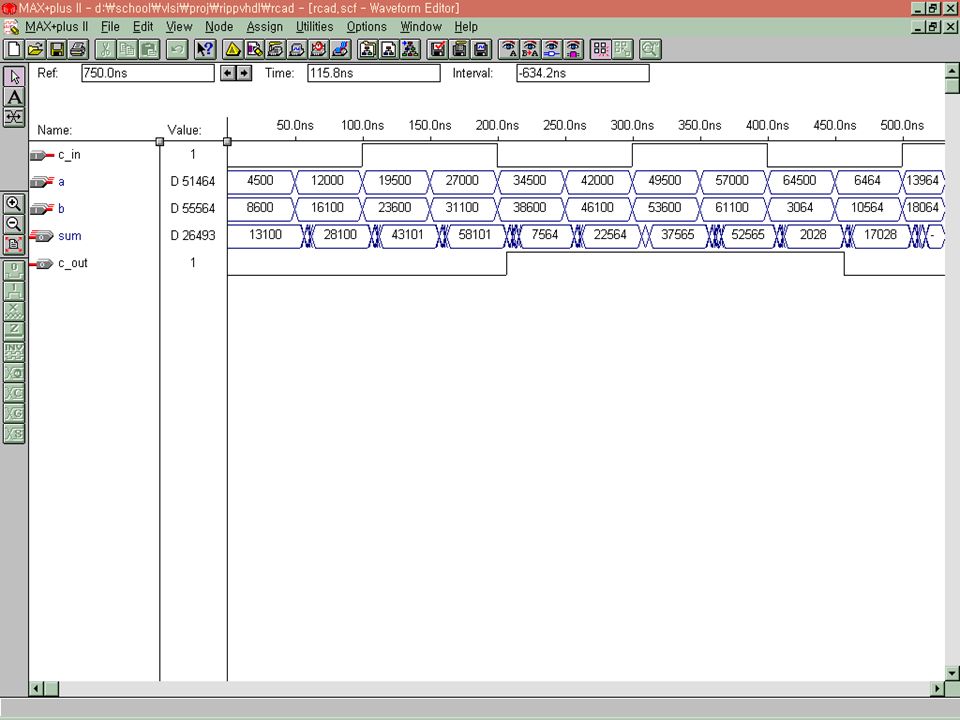Click the Fit in Window icon

pyautogui.click(x=13, y=244)
